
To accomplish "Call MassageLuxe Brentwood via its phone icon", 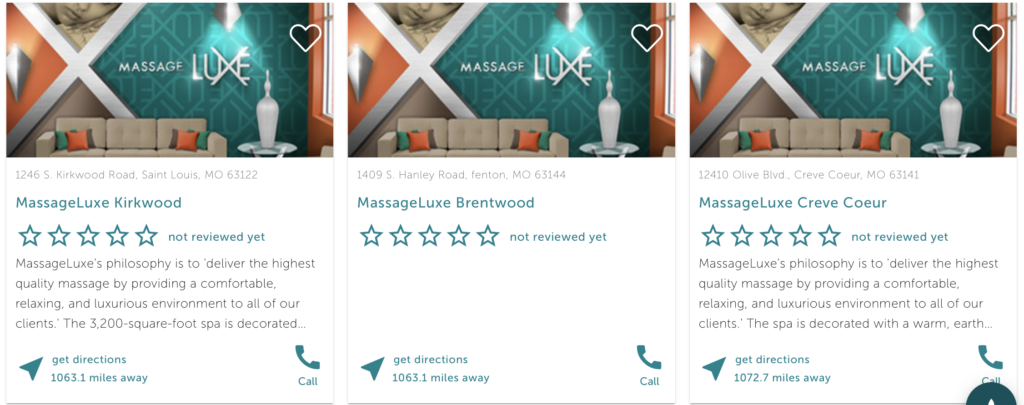I will click(649, 358).
